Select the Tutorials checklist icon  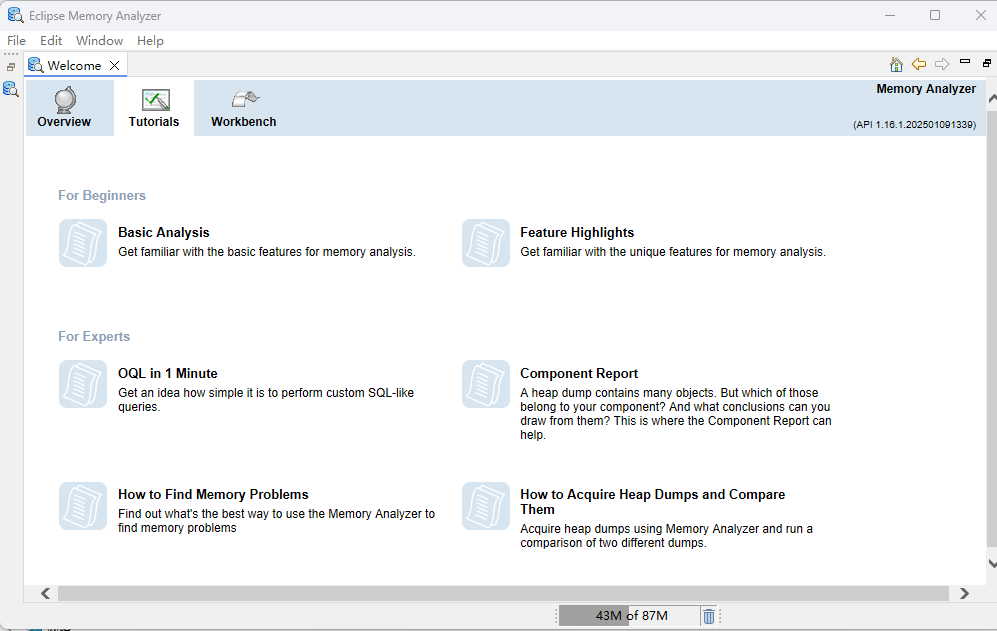tap(155, 100)
